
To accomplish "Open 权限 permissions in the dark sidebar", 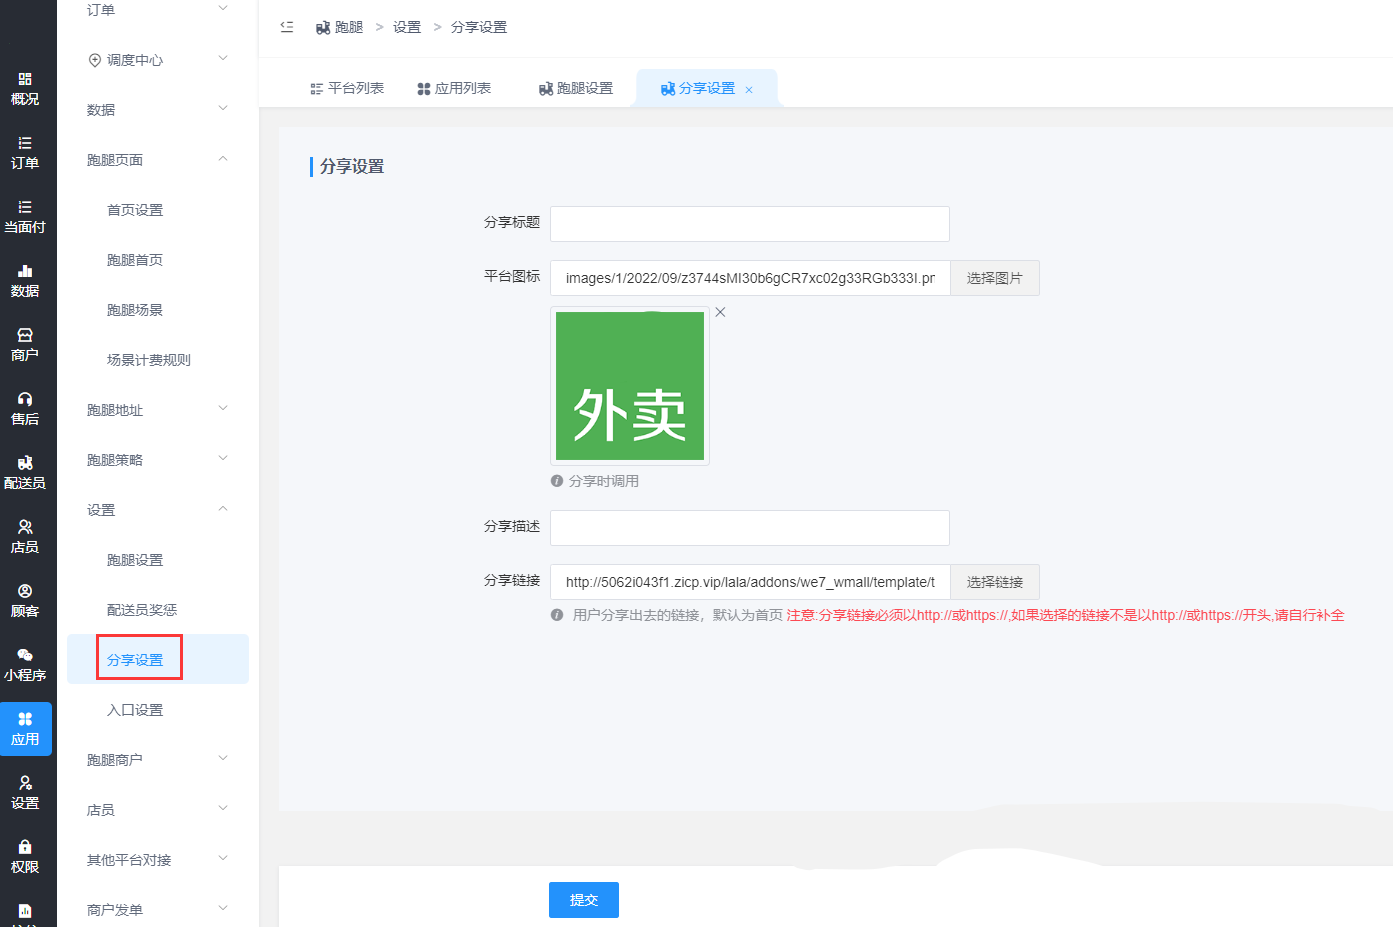I will pyautogui.click(x=25, y=857).
